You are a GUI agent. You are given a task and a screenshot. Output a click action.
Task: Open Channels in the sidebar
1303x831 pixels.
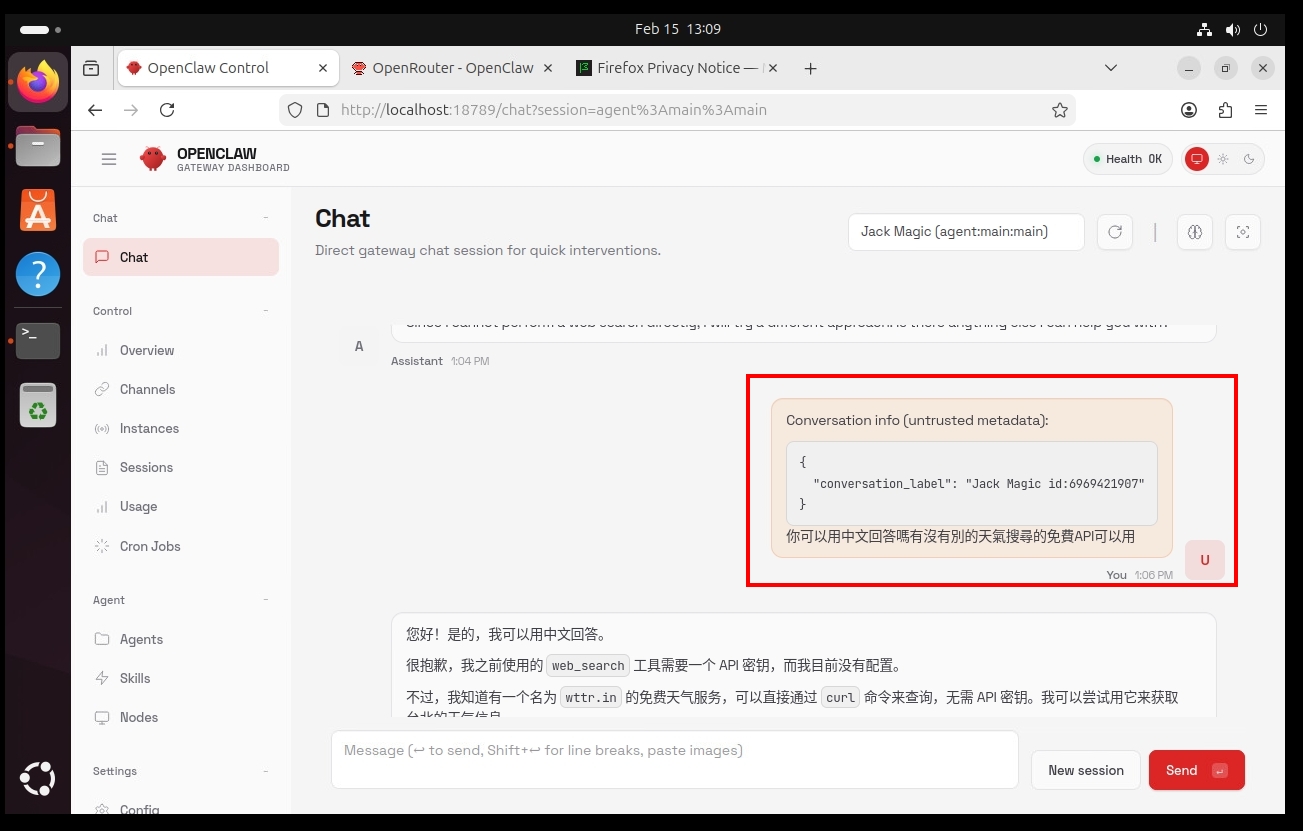147,389
